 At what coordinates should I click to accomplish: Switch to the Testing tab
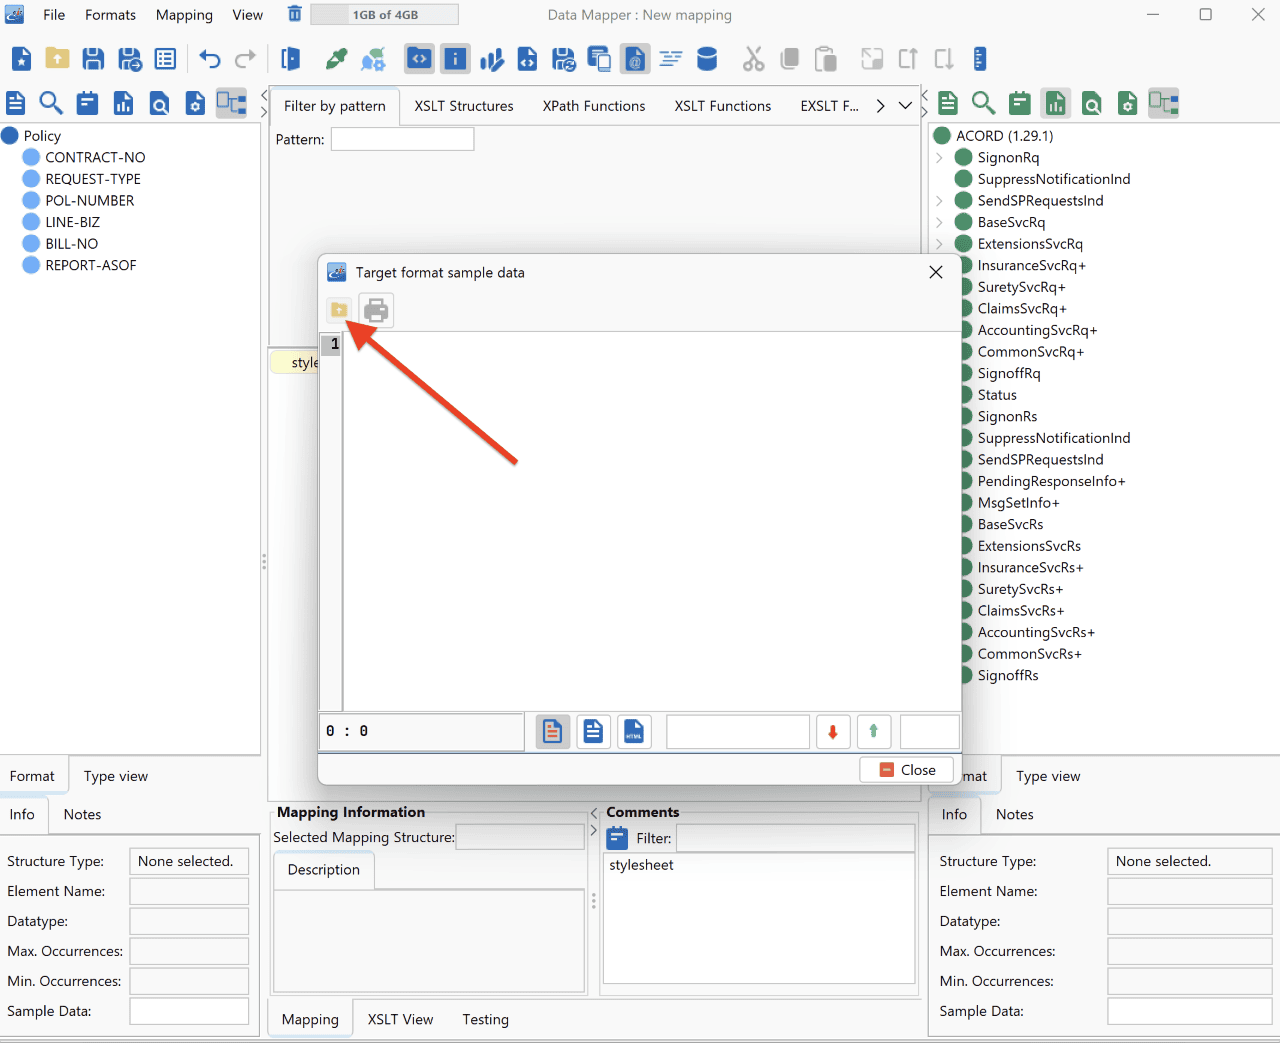pyautogui.click(x=485, y=1019)
